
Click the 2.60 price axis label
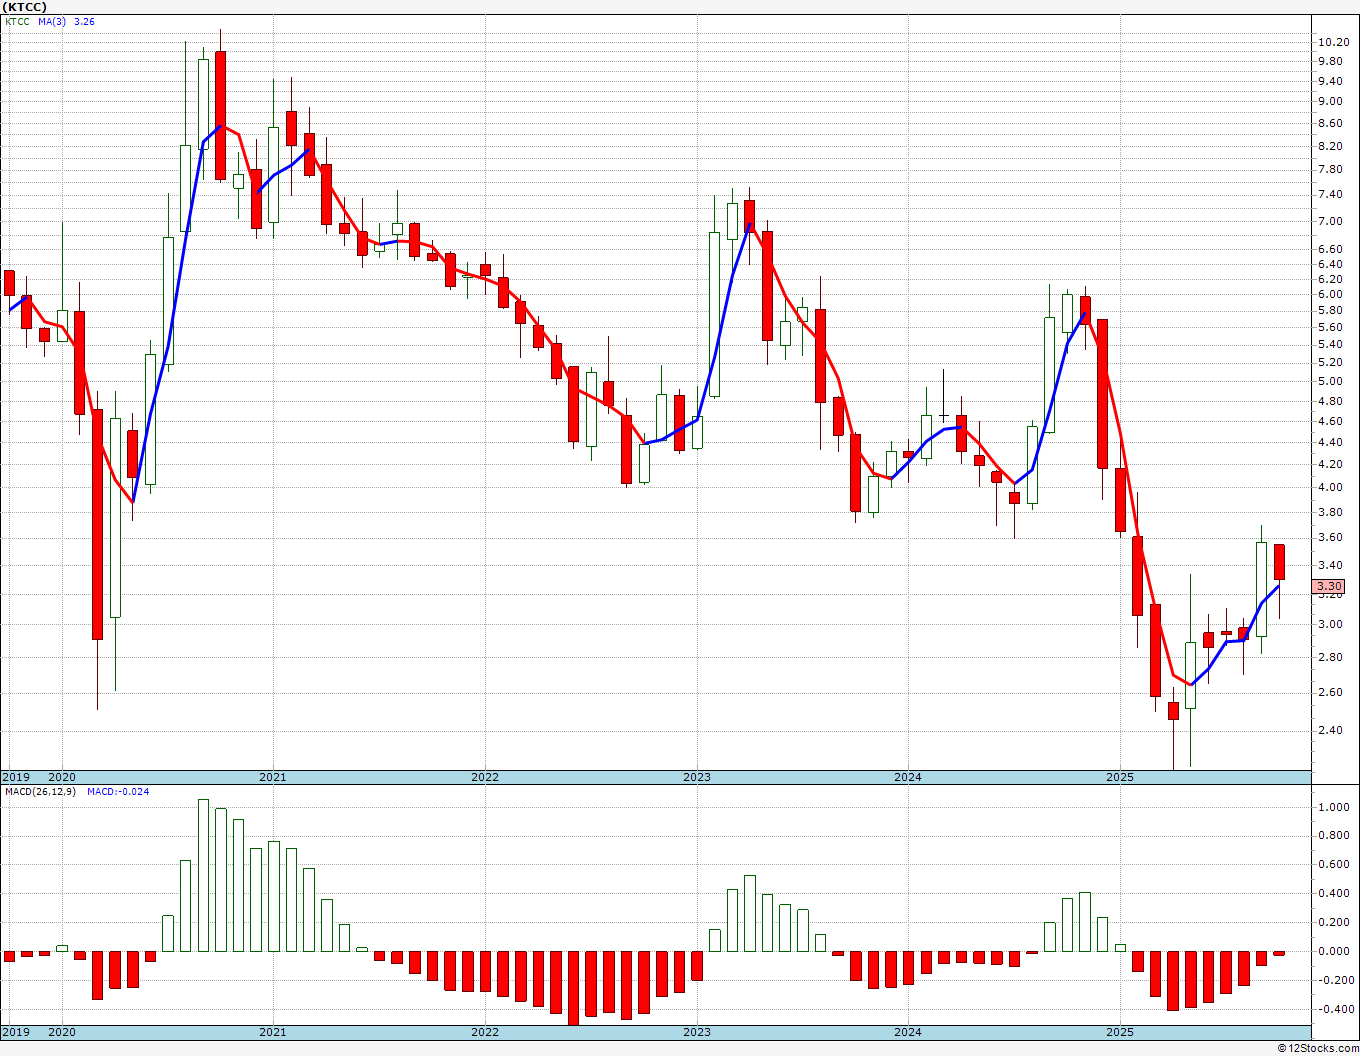point(1330,692)
